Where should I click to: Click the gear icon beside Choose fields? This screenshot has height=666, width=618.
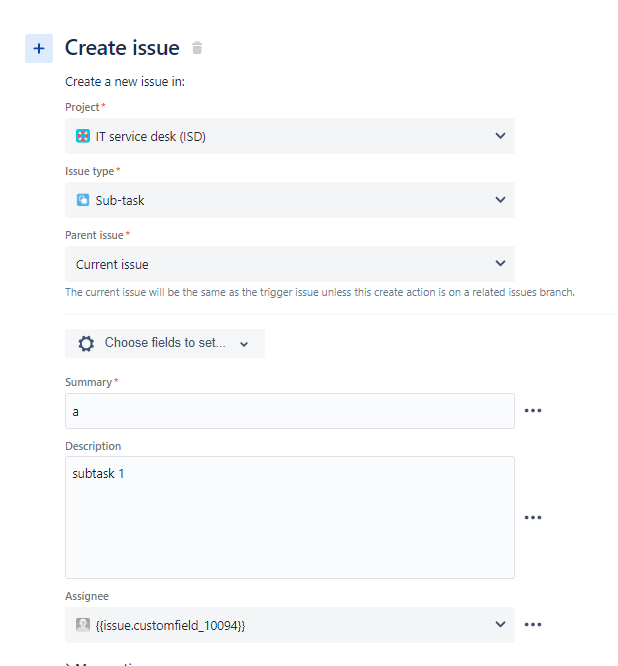click(86, 343)
